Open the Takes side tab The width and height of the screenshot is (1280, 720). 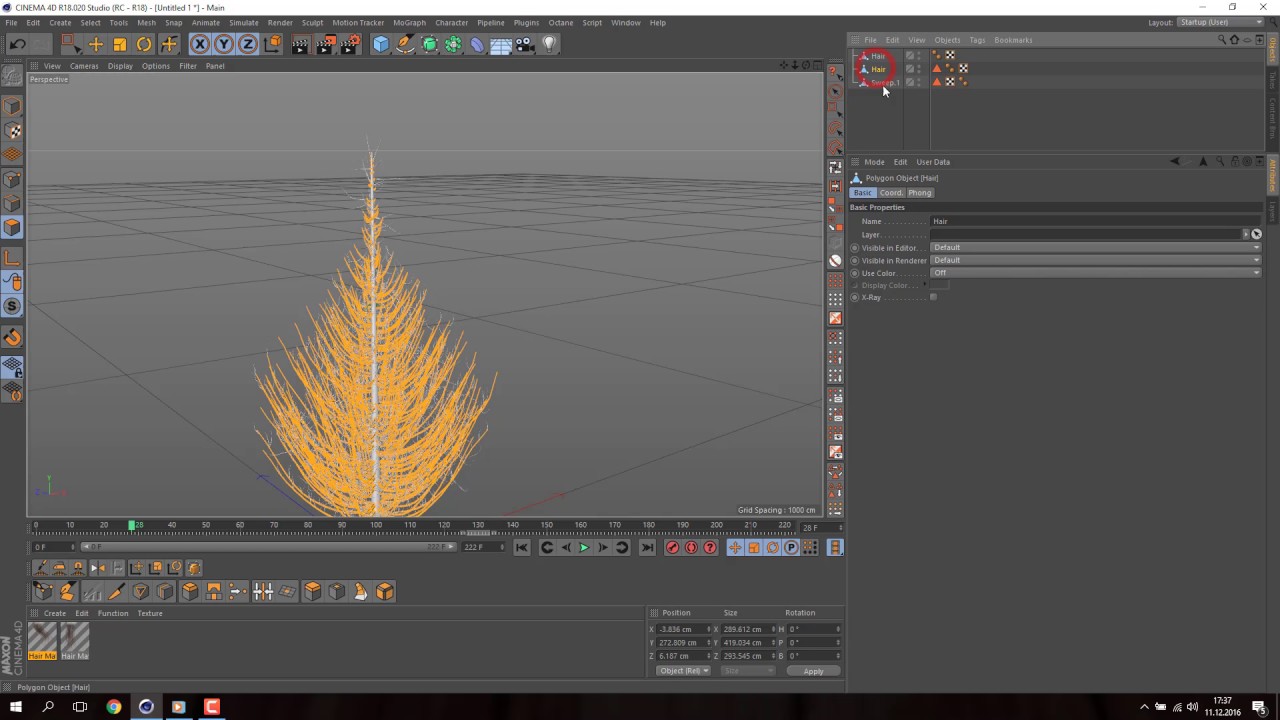(x=1273, y=80)
